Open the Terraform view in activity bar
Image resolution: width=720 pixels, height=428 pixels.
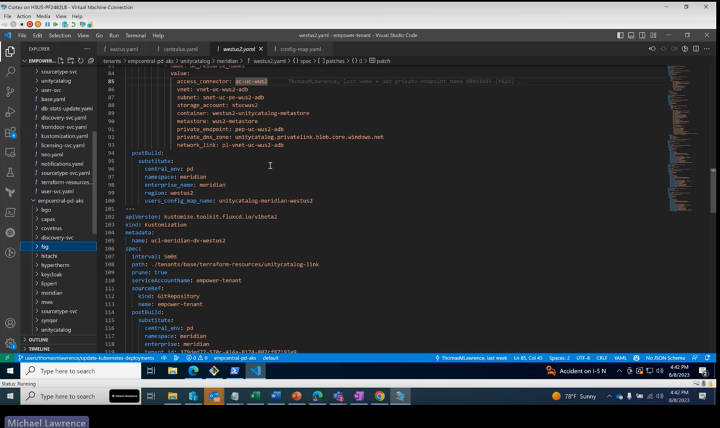(10, 192)
